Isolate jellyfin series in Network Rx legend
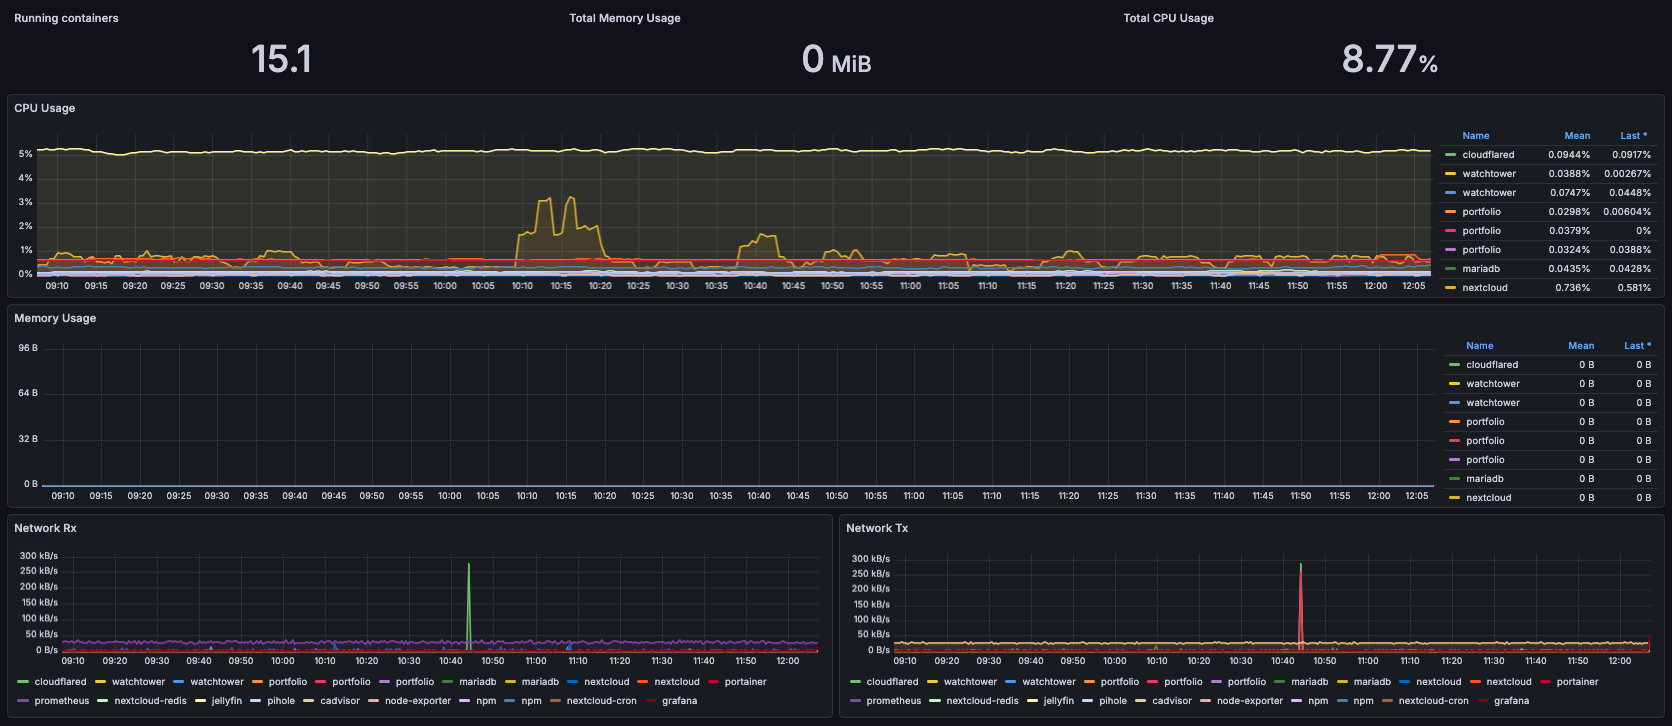This screenshot has height=726, width=1672. pos(227,701)
